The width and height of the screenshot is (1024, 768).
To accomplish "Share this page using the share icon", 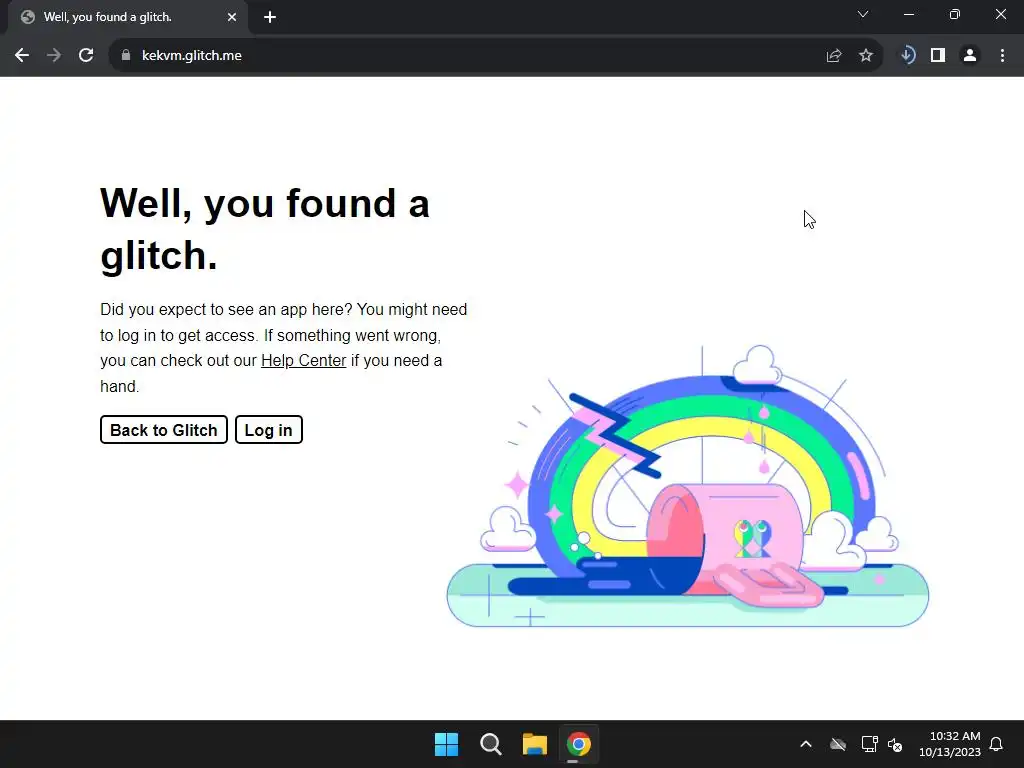I will point(833,56).
